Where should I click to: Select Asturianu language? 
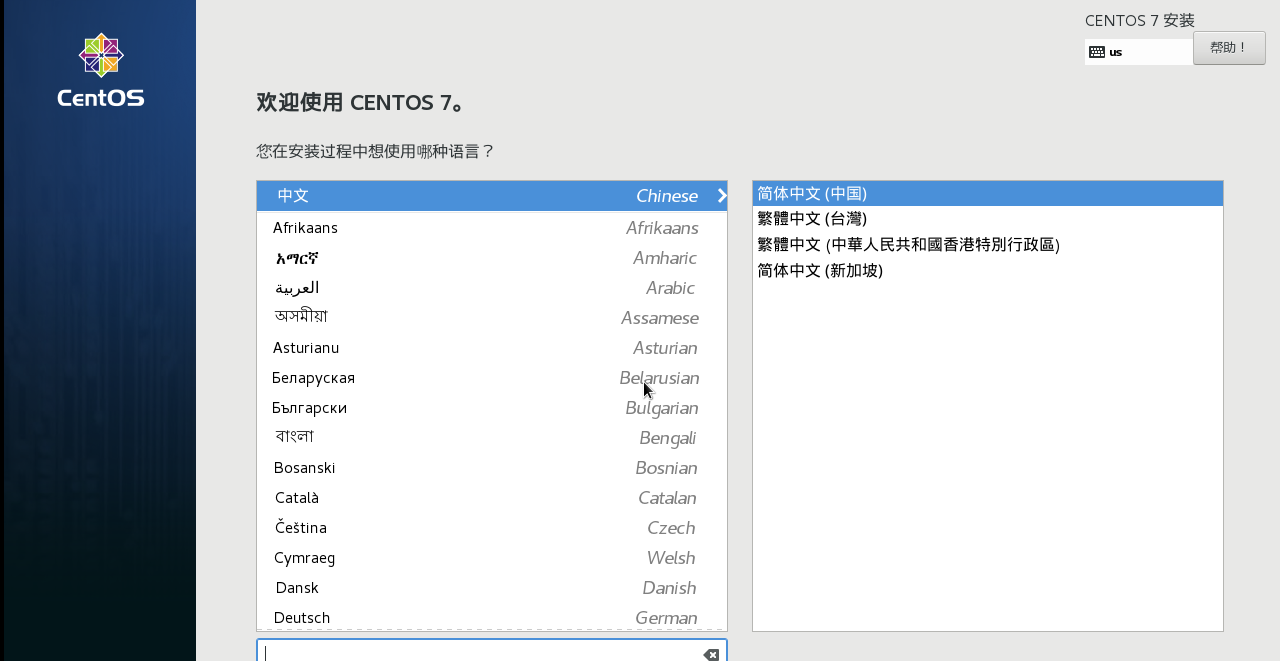coord(492,348)
